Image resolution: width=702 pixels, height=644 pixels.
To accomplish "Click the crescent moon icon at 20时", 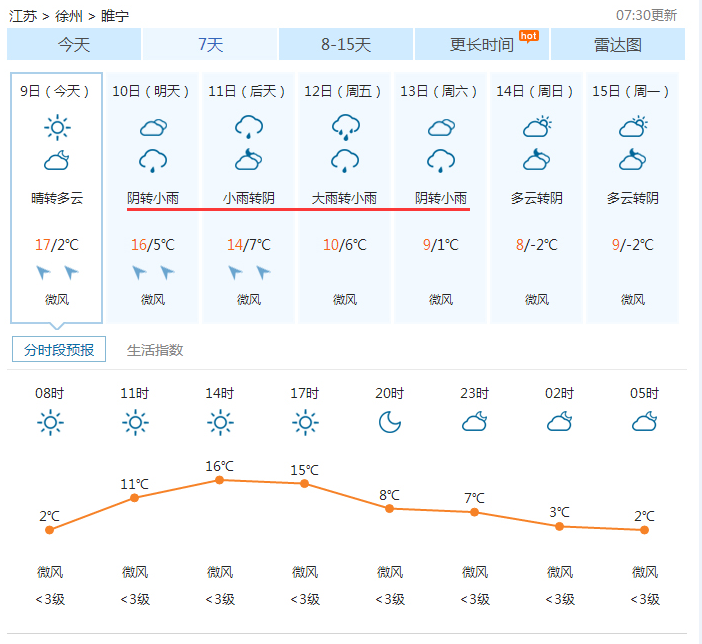I will [390, 422].
